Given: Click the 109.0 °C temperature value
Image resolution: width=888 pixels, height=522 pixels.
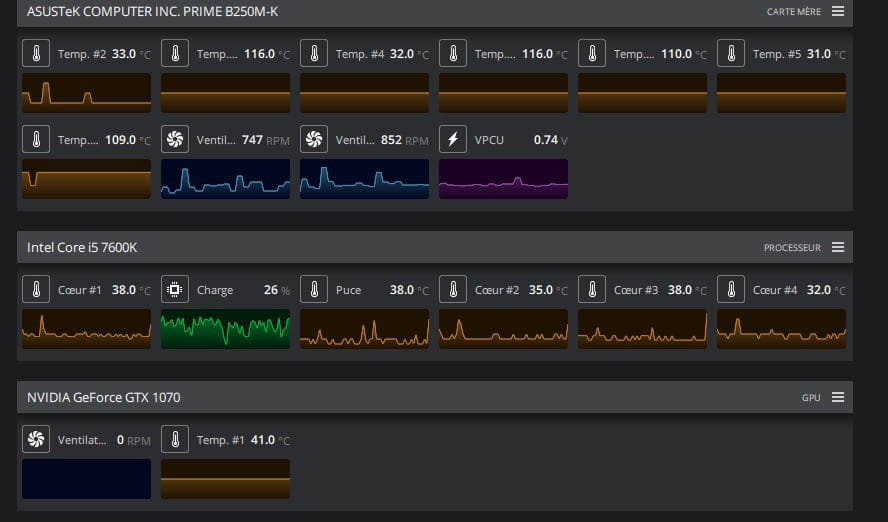Looking at the screenshot, I should (128, 140).
